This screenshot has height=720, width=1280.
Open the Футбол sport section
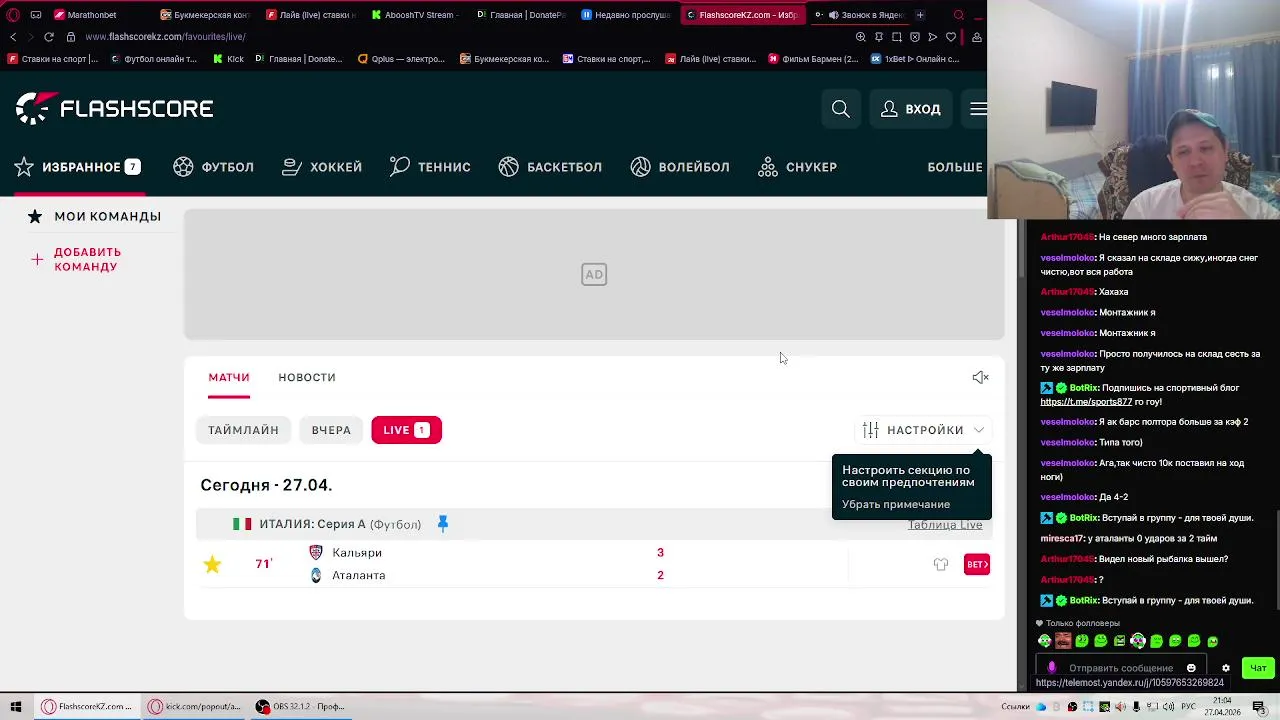tap(213, 167)
